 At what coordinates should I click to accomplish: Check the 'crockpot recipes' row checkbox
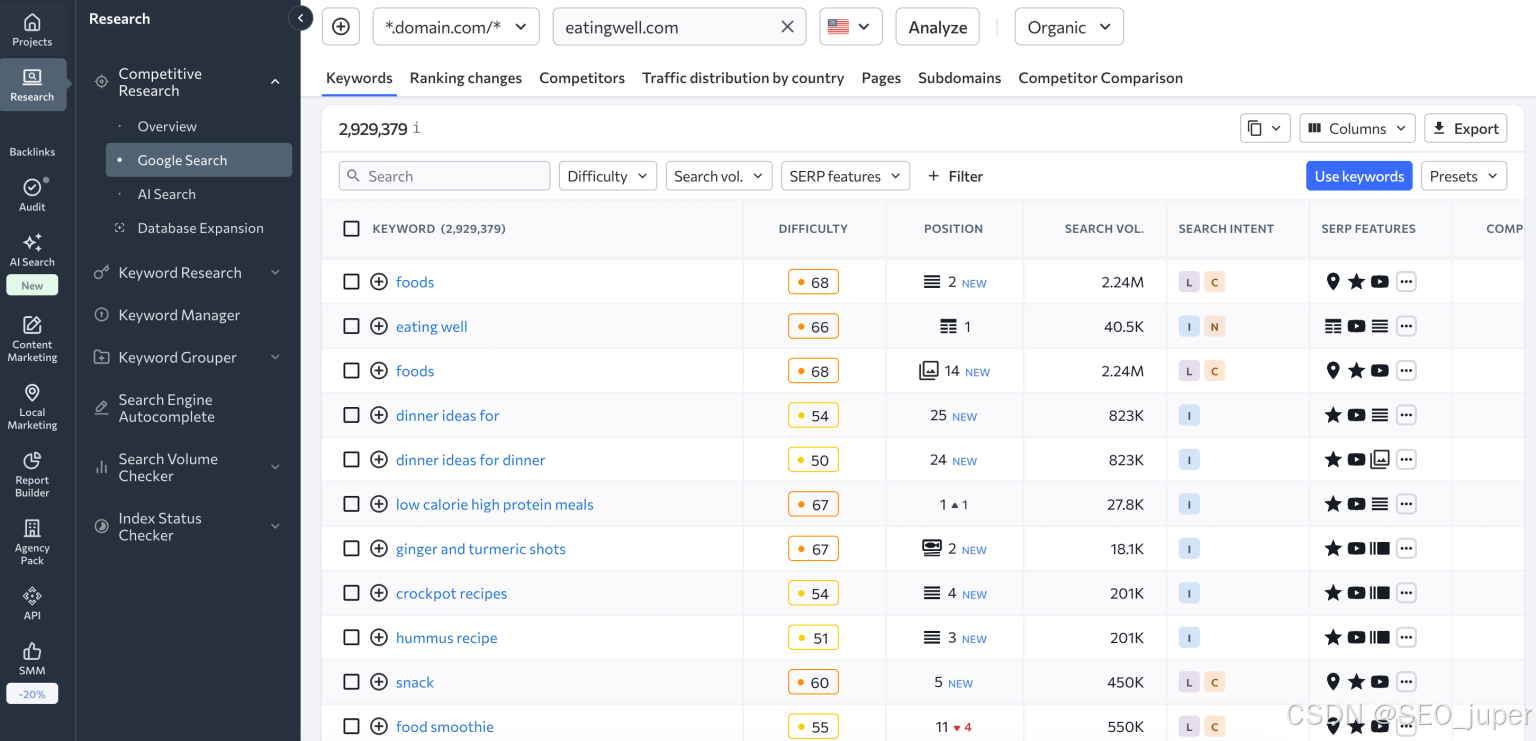tap(351, 593)
